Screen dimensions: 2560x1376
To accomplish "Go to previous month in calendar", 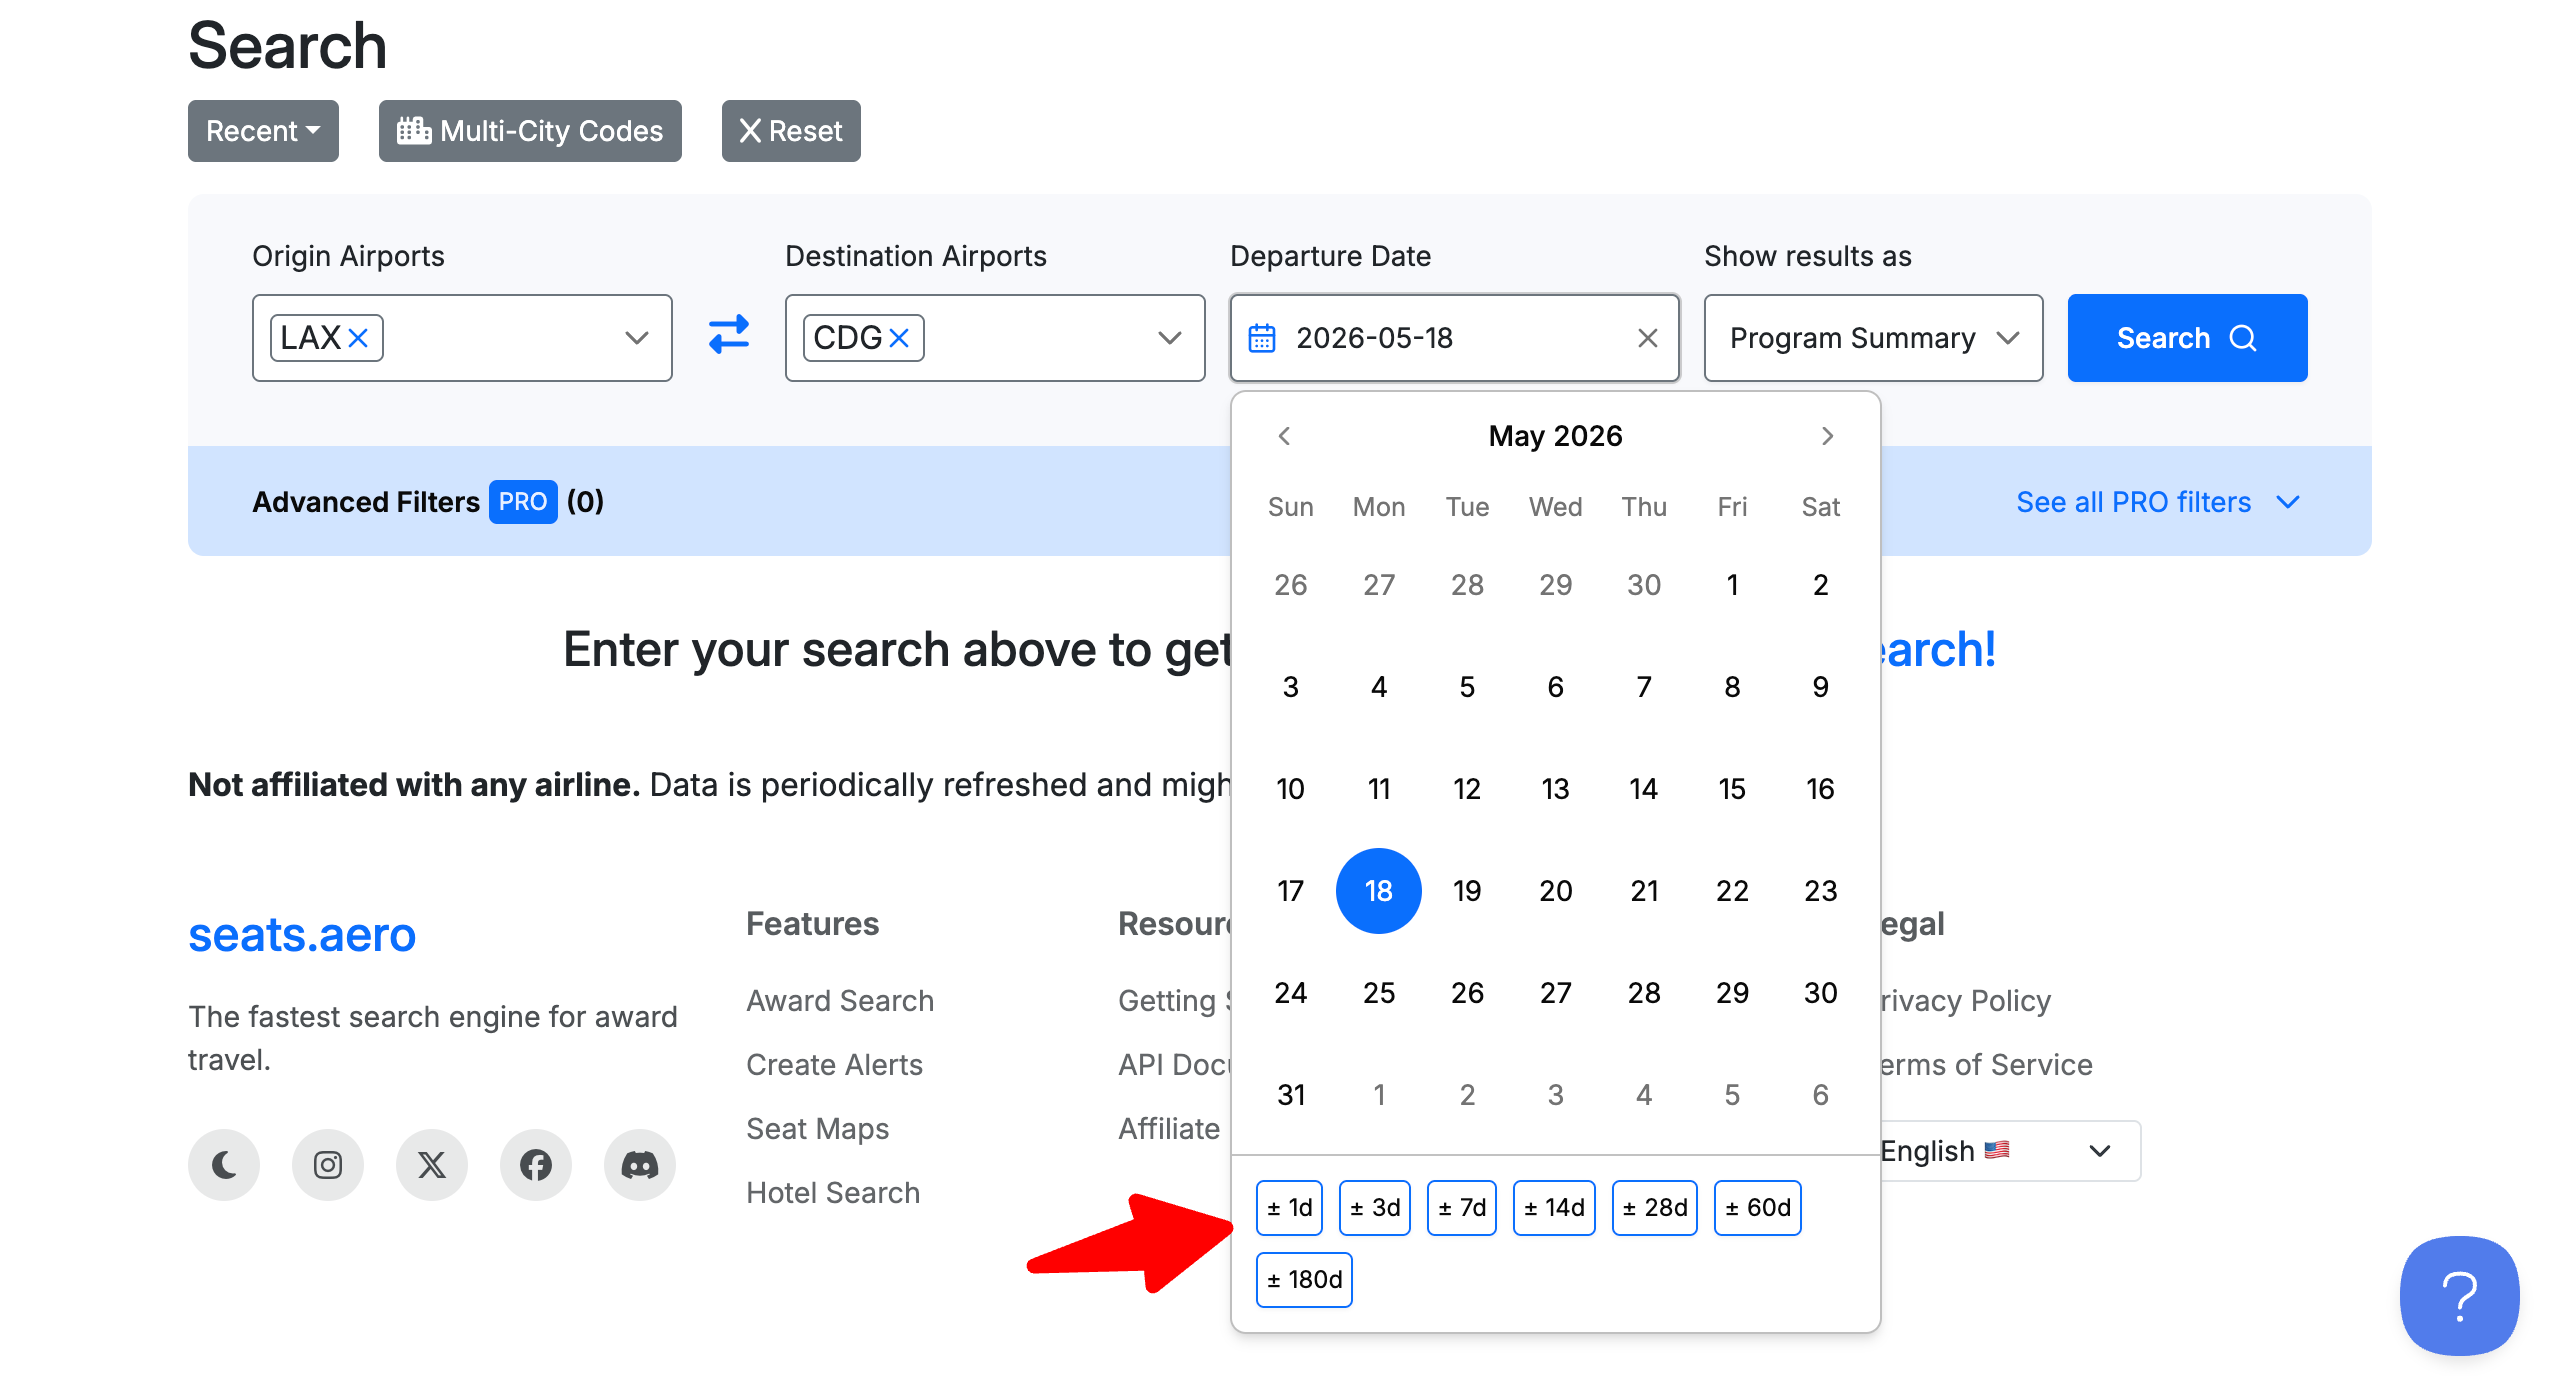I will coord(1285,436).
